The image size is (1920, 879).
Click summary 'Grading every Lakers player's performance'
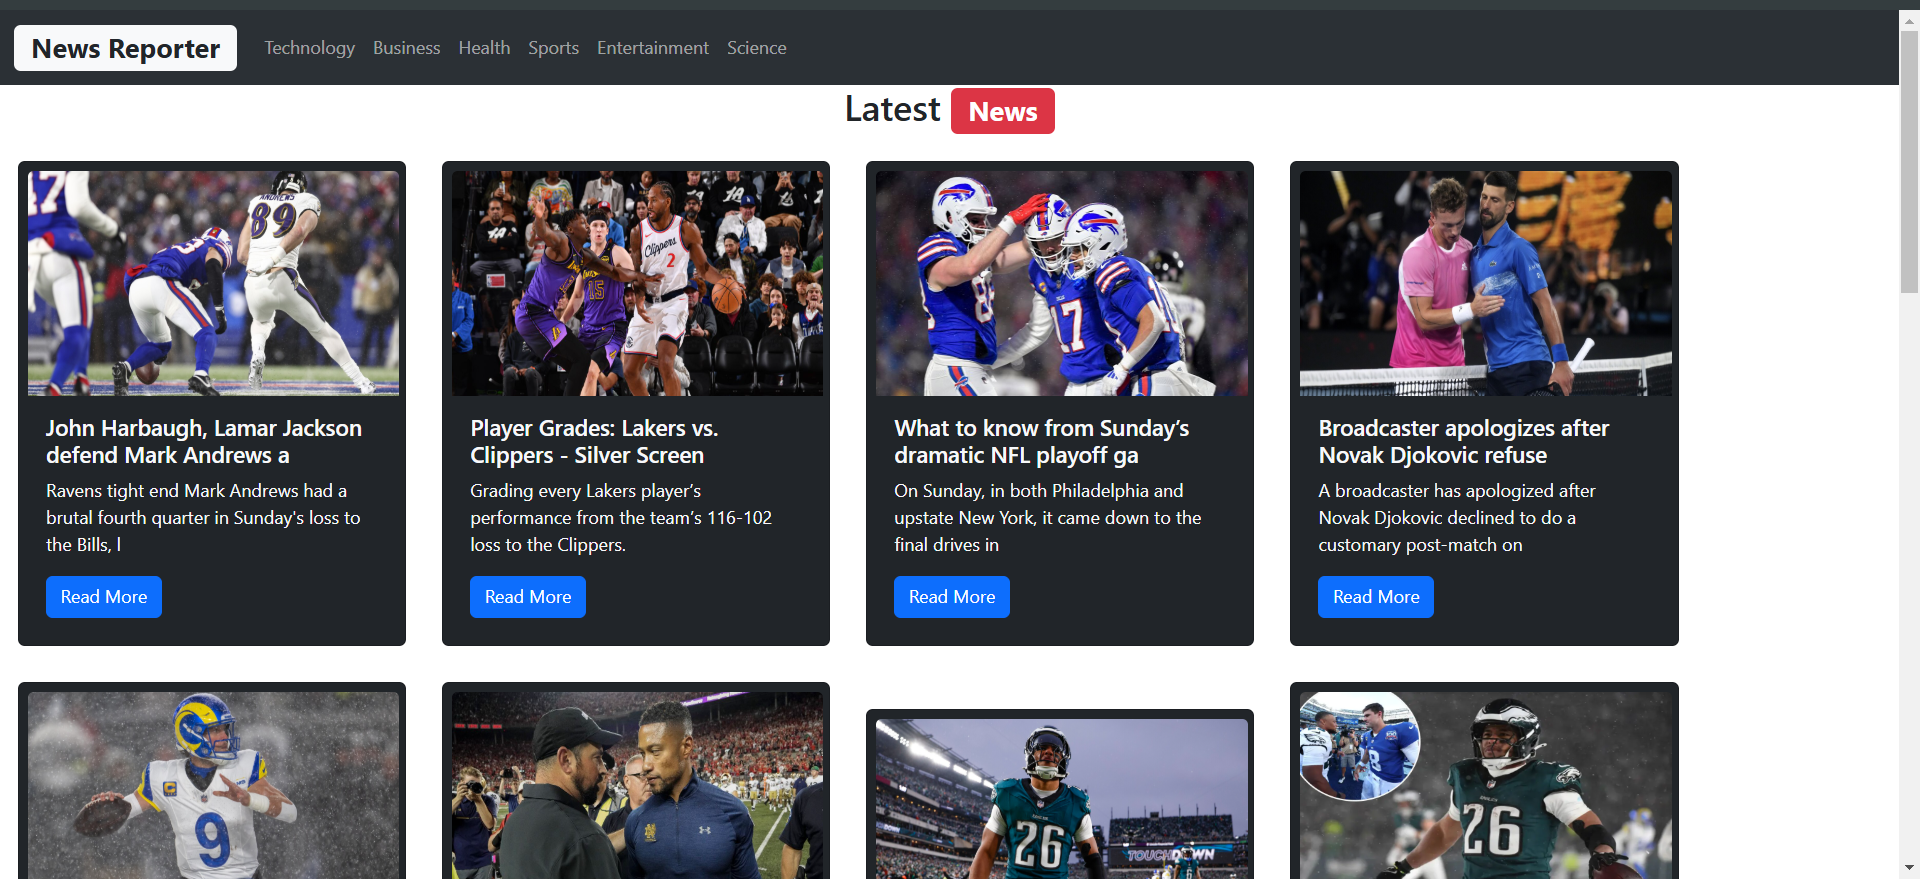[621, 517]
